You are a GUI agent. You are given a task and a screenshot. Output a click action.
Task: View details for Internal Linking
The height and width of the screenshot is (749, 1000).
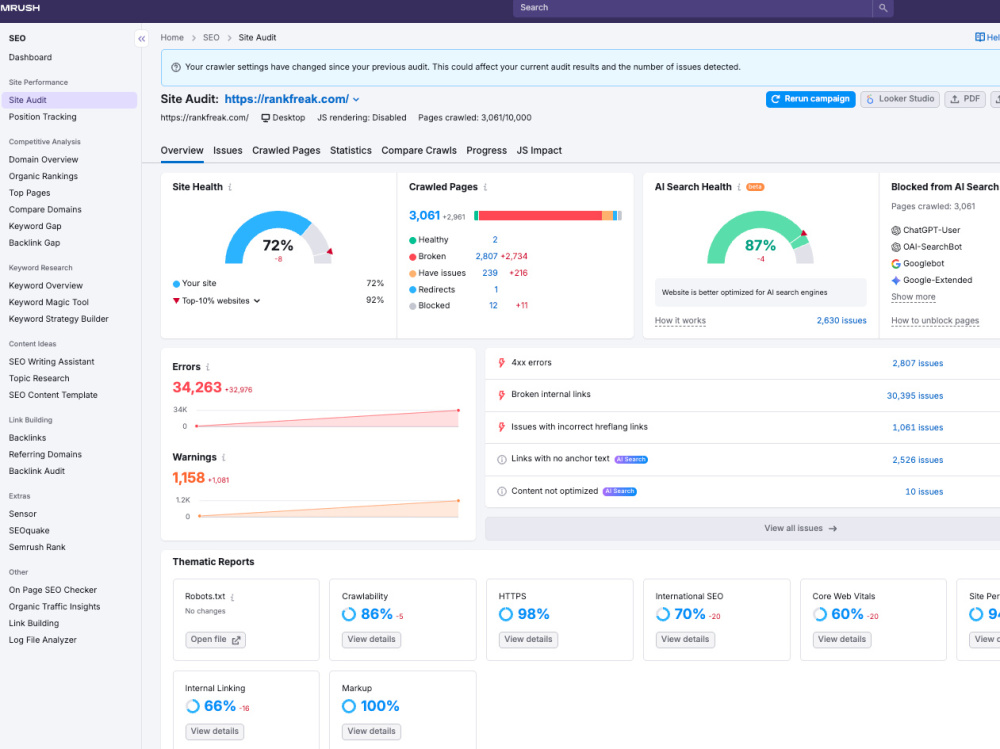(214, 731)
